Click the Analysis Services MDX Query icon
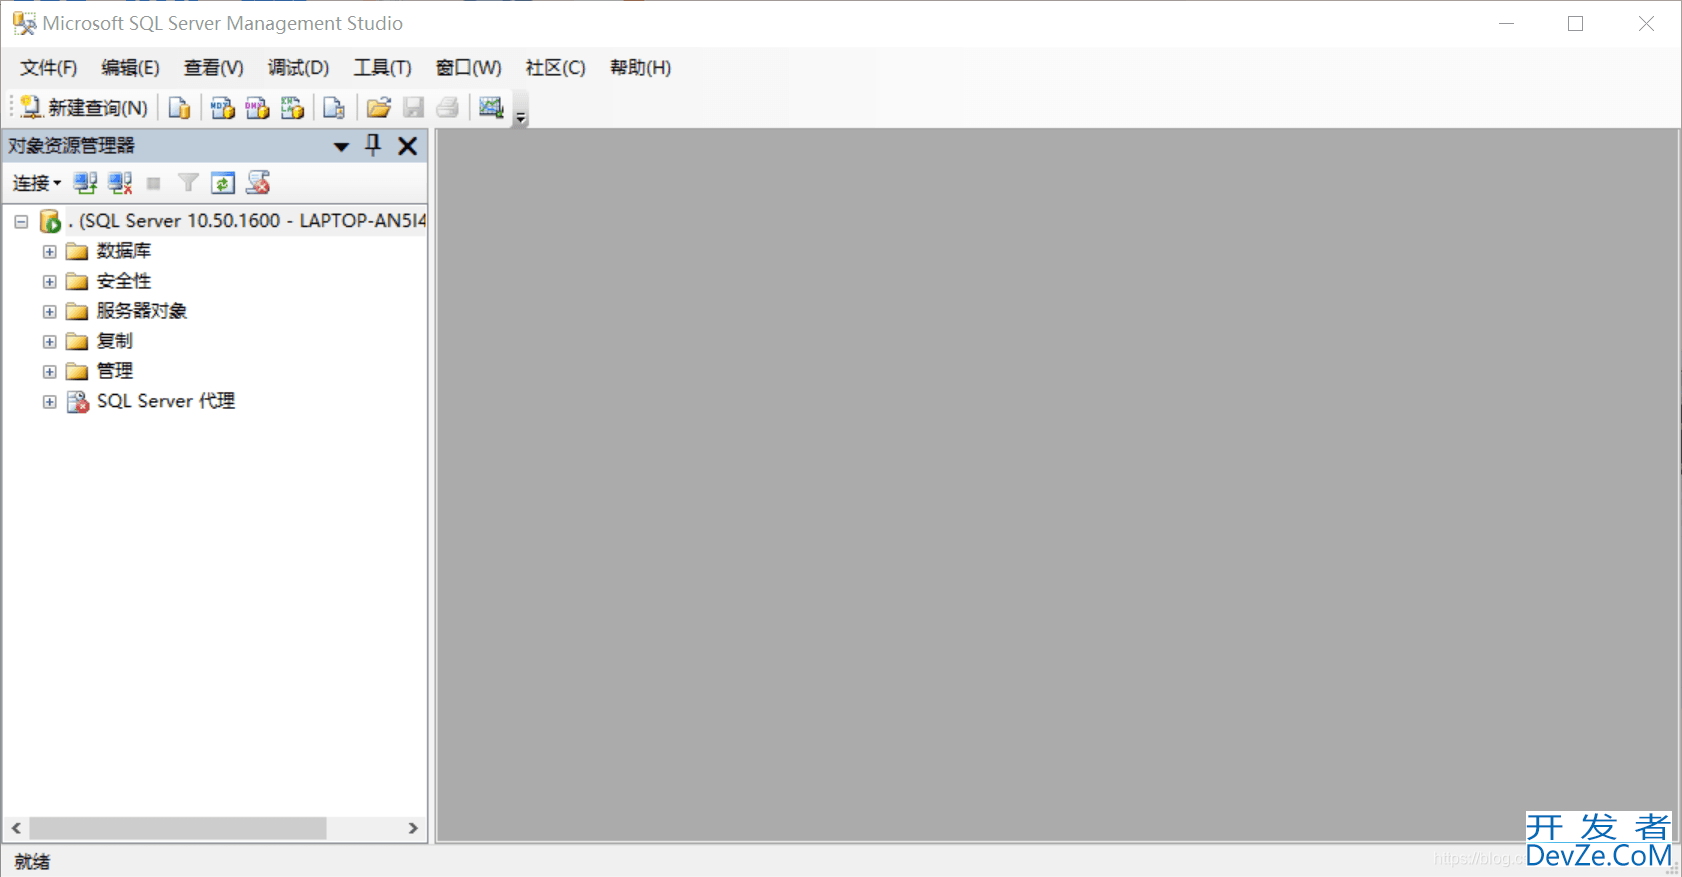This screenshot has height=877, width=1682. (x=222, y=107)
